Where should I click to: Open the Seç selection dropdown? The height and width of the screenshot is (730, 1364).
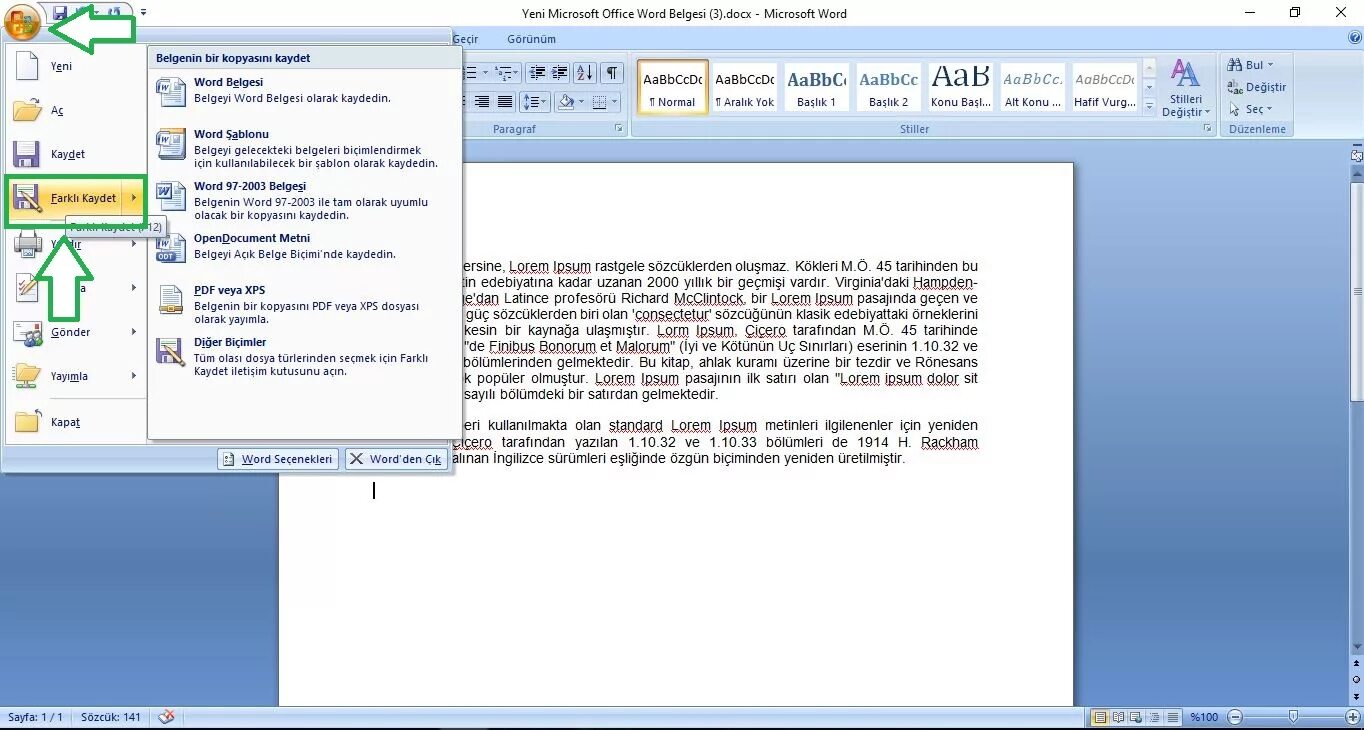coord(1250,109)
